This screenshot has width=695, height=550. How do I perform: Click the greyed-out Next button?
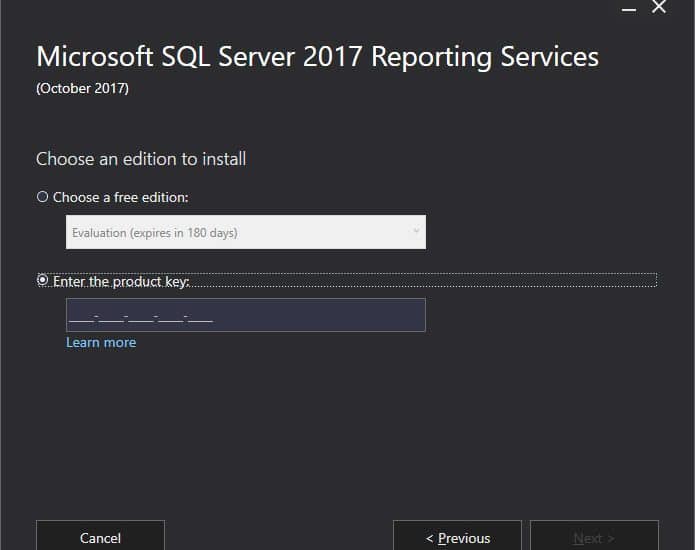point(594,535)
